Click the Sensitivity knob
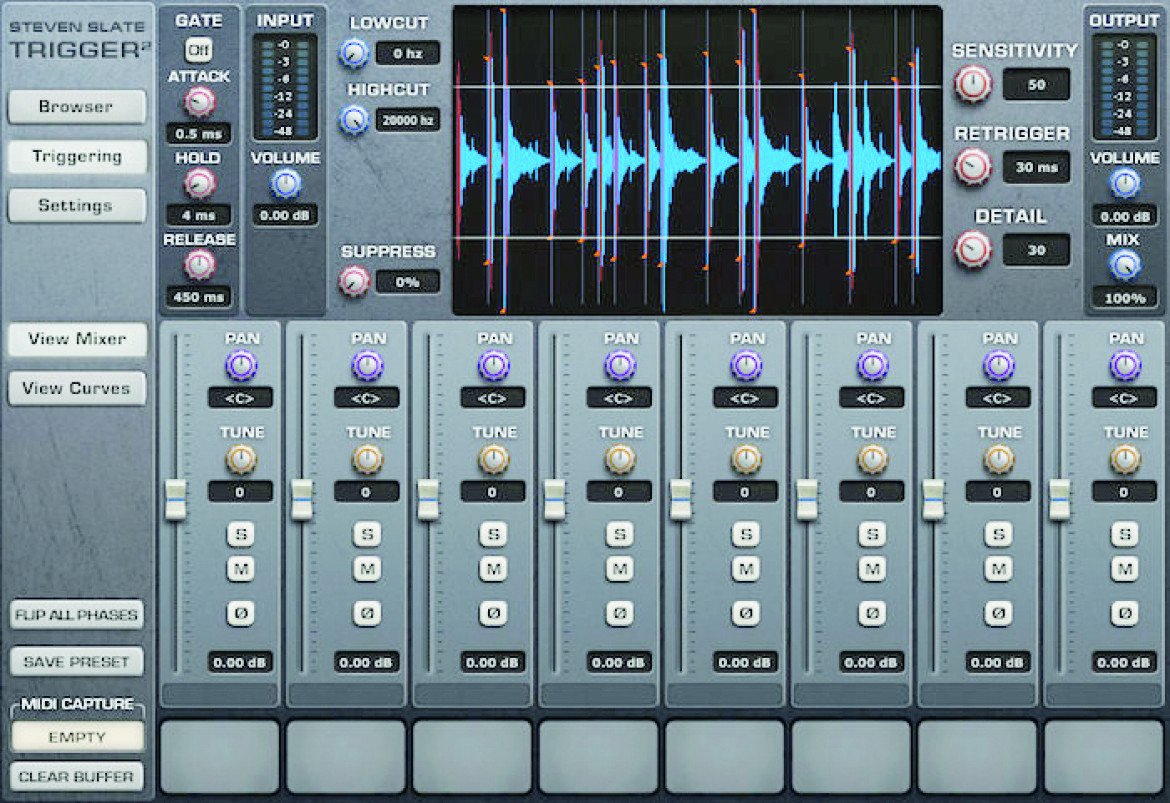The width and height of the screenshot is (1170, 803). pos(973,84)
